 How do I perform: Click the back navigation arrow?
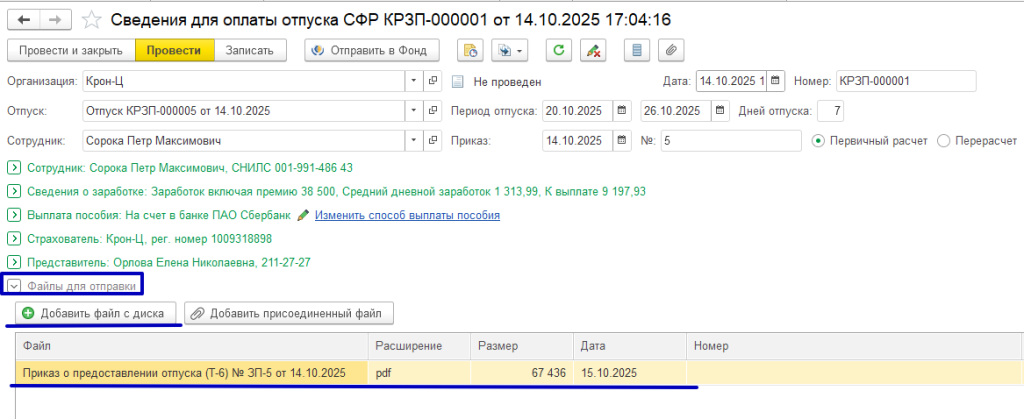(x=23, y=19)
